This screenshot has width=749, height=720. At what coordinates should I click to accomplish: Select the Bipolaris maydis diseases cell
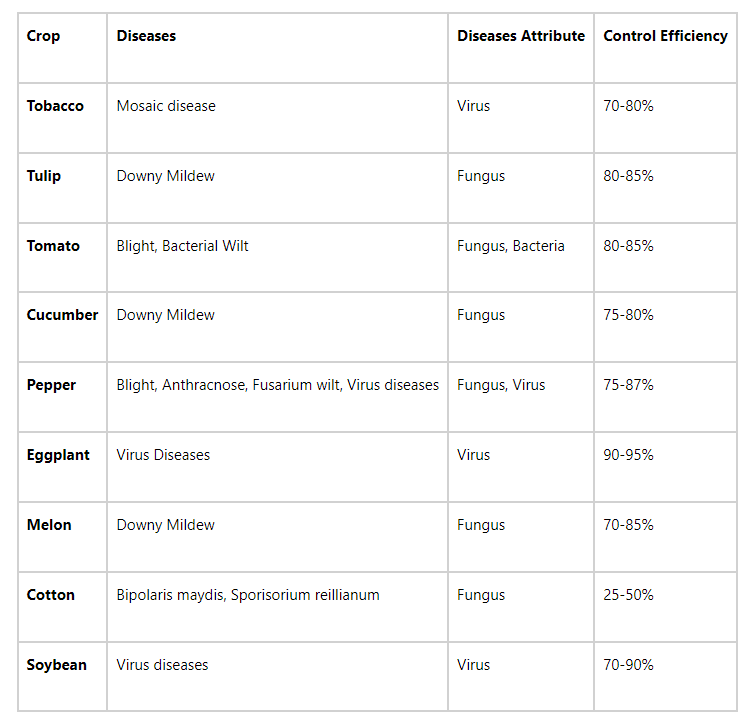(248, 595)
